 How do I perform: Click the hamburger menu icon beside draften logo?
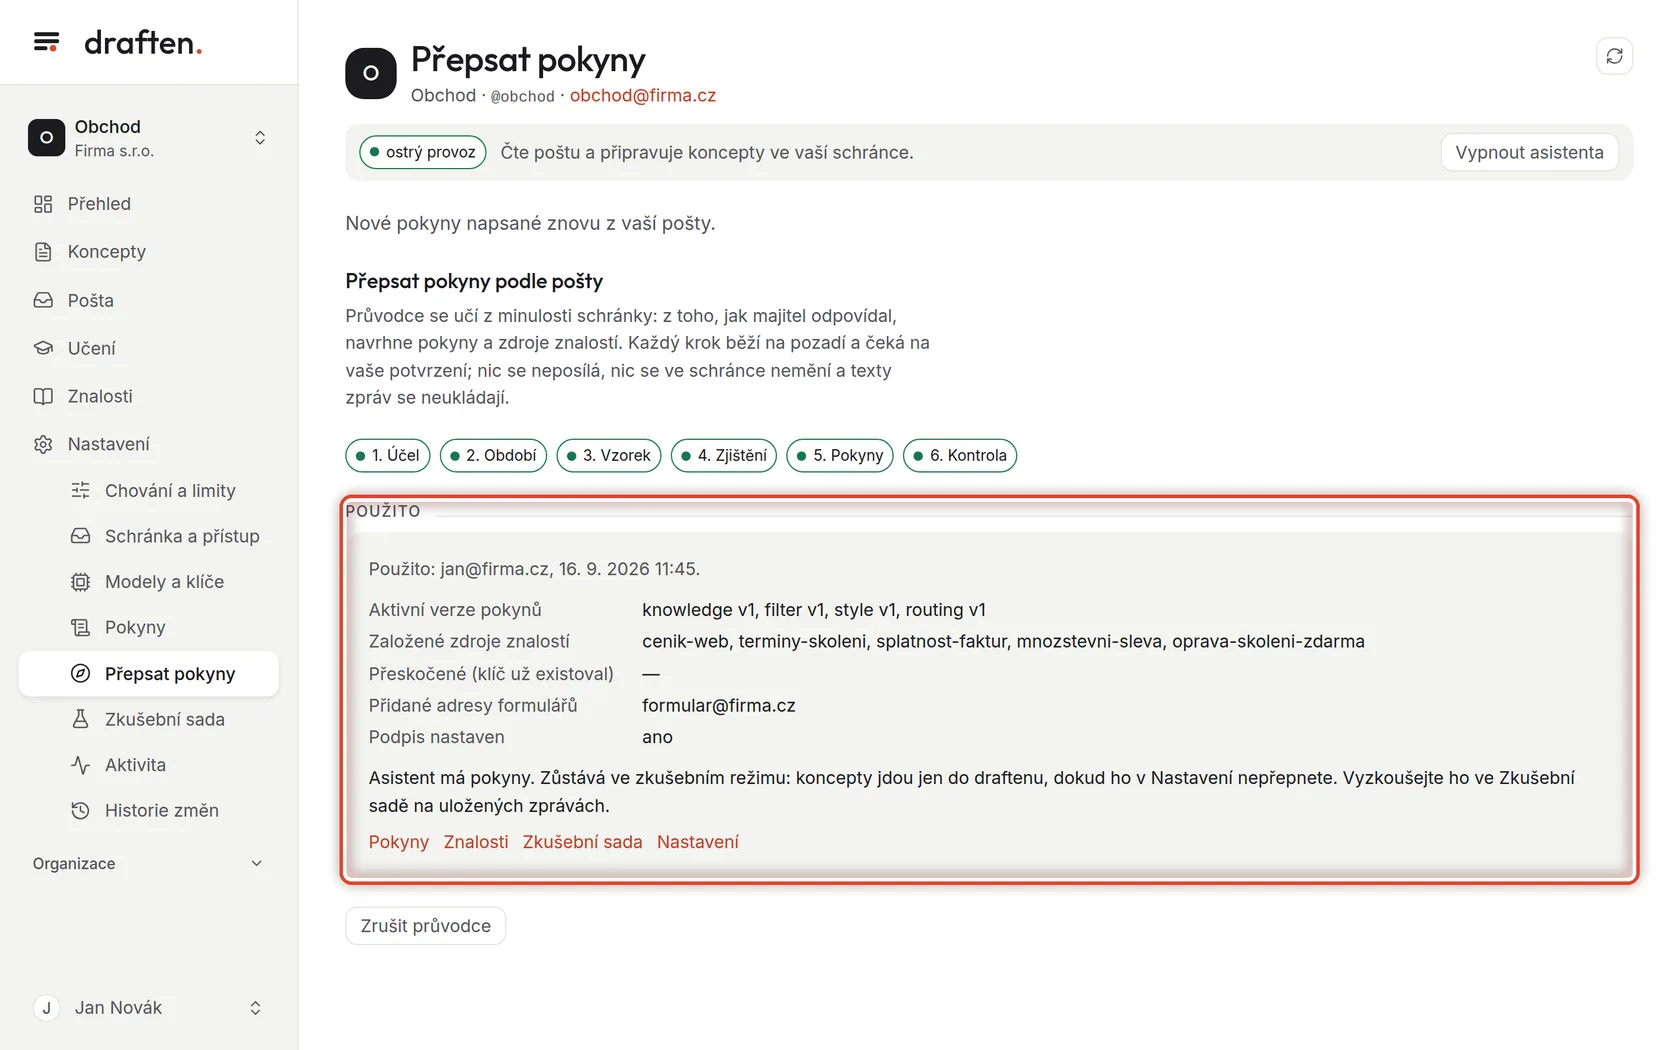[46, 42]
